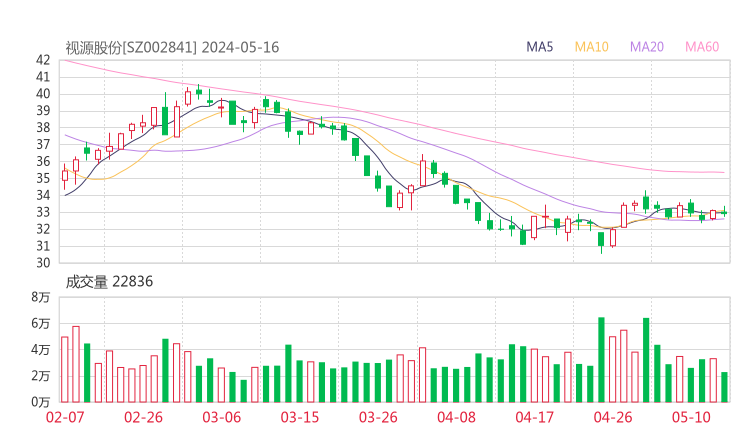Click the MA10 legend label
This screenshot has height=440, width=740.
pos(591,47)
